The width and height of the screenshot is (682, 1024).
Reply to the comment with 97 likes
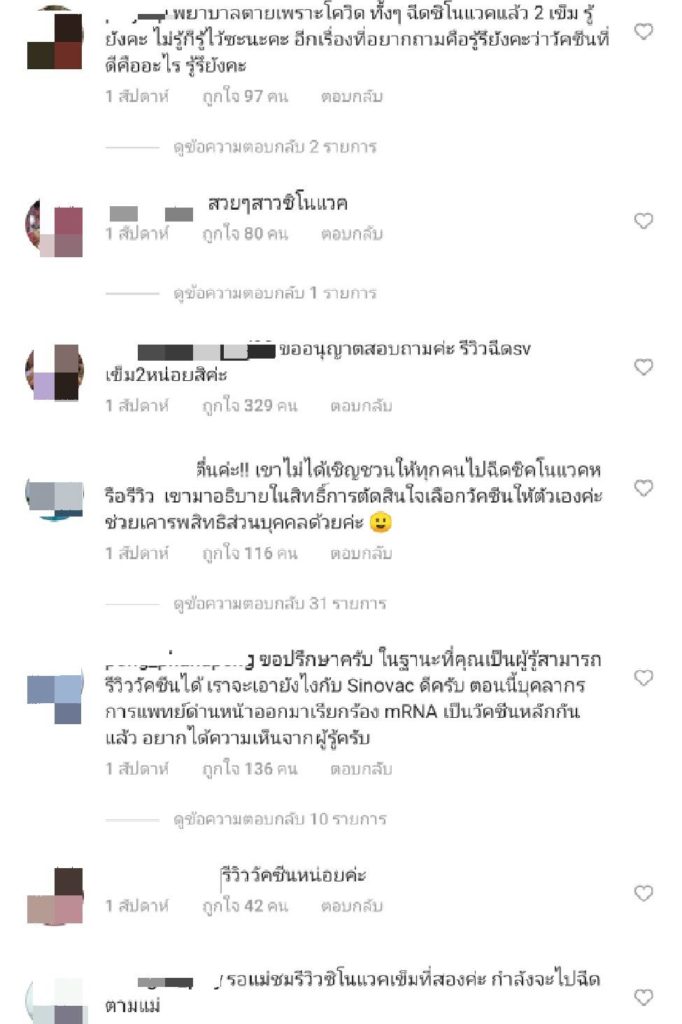(x=351, y=97)
